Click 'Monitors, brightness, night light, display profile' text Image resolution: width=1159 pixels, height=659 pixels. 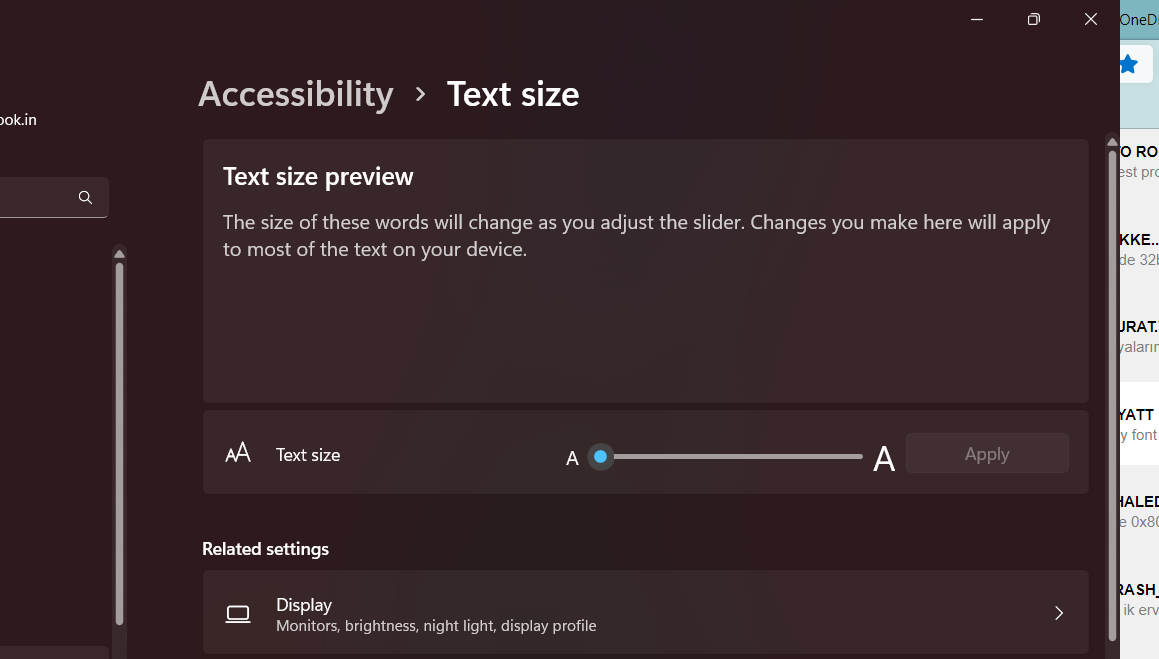(436, 626)
